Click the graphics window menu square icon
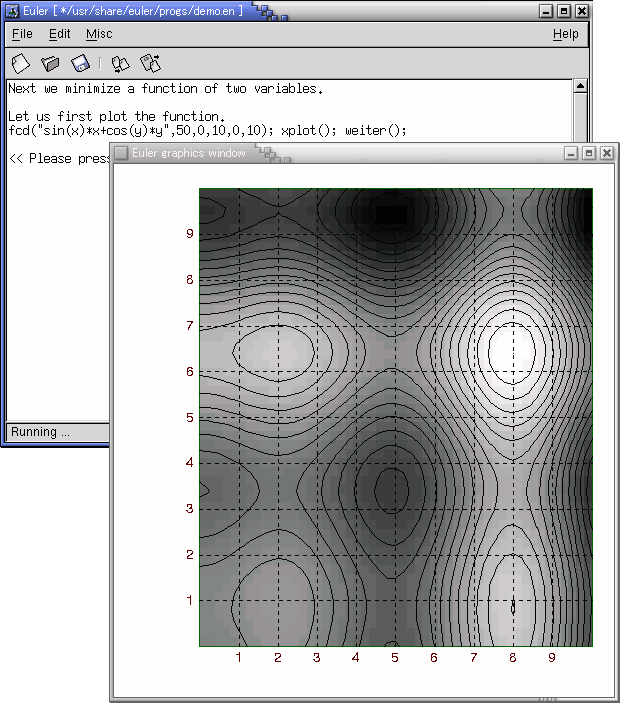The height and width of the screenshot is (703, 620). click(x=121, y=153)
